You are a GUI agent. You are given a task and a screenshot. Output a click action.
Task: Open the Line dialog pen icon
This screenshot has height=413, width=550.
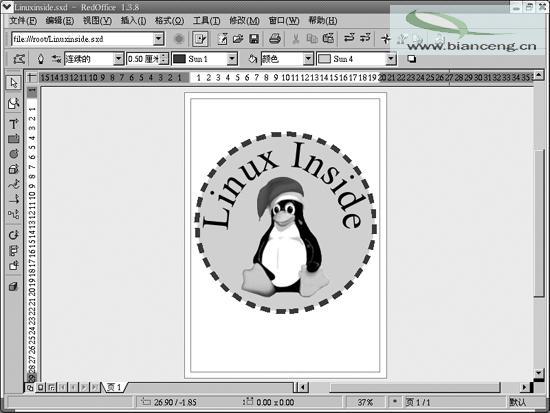coord(41,59)
